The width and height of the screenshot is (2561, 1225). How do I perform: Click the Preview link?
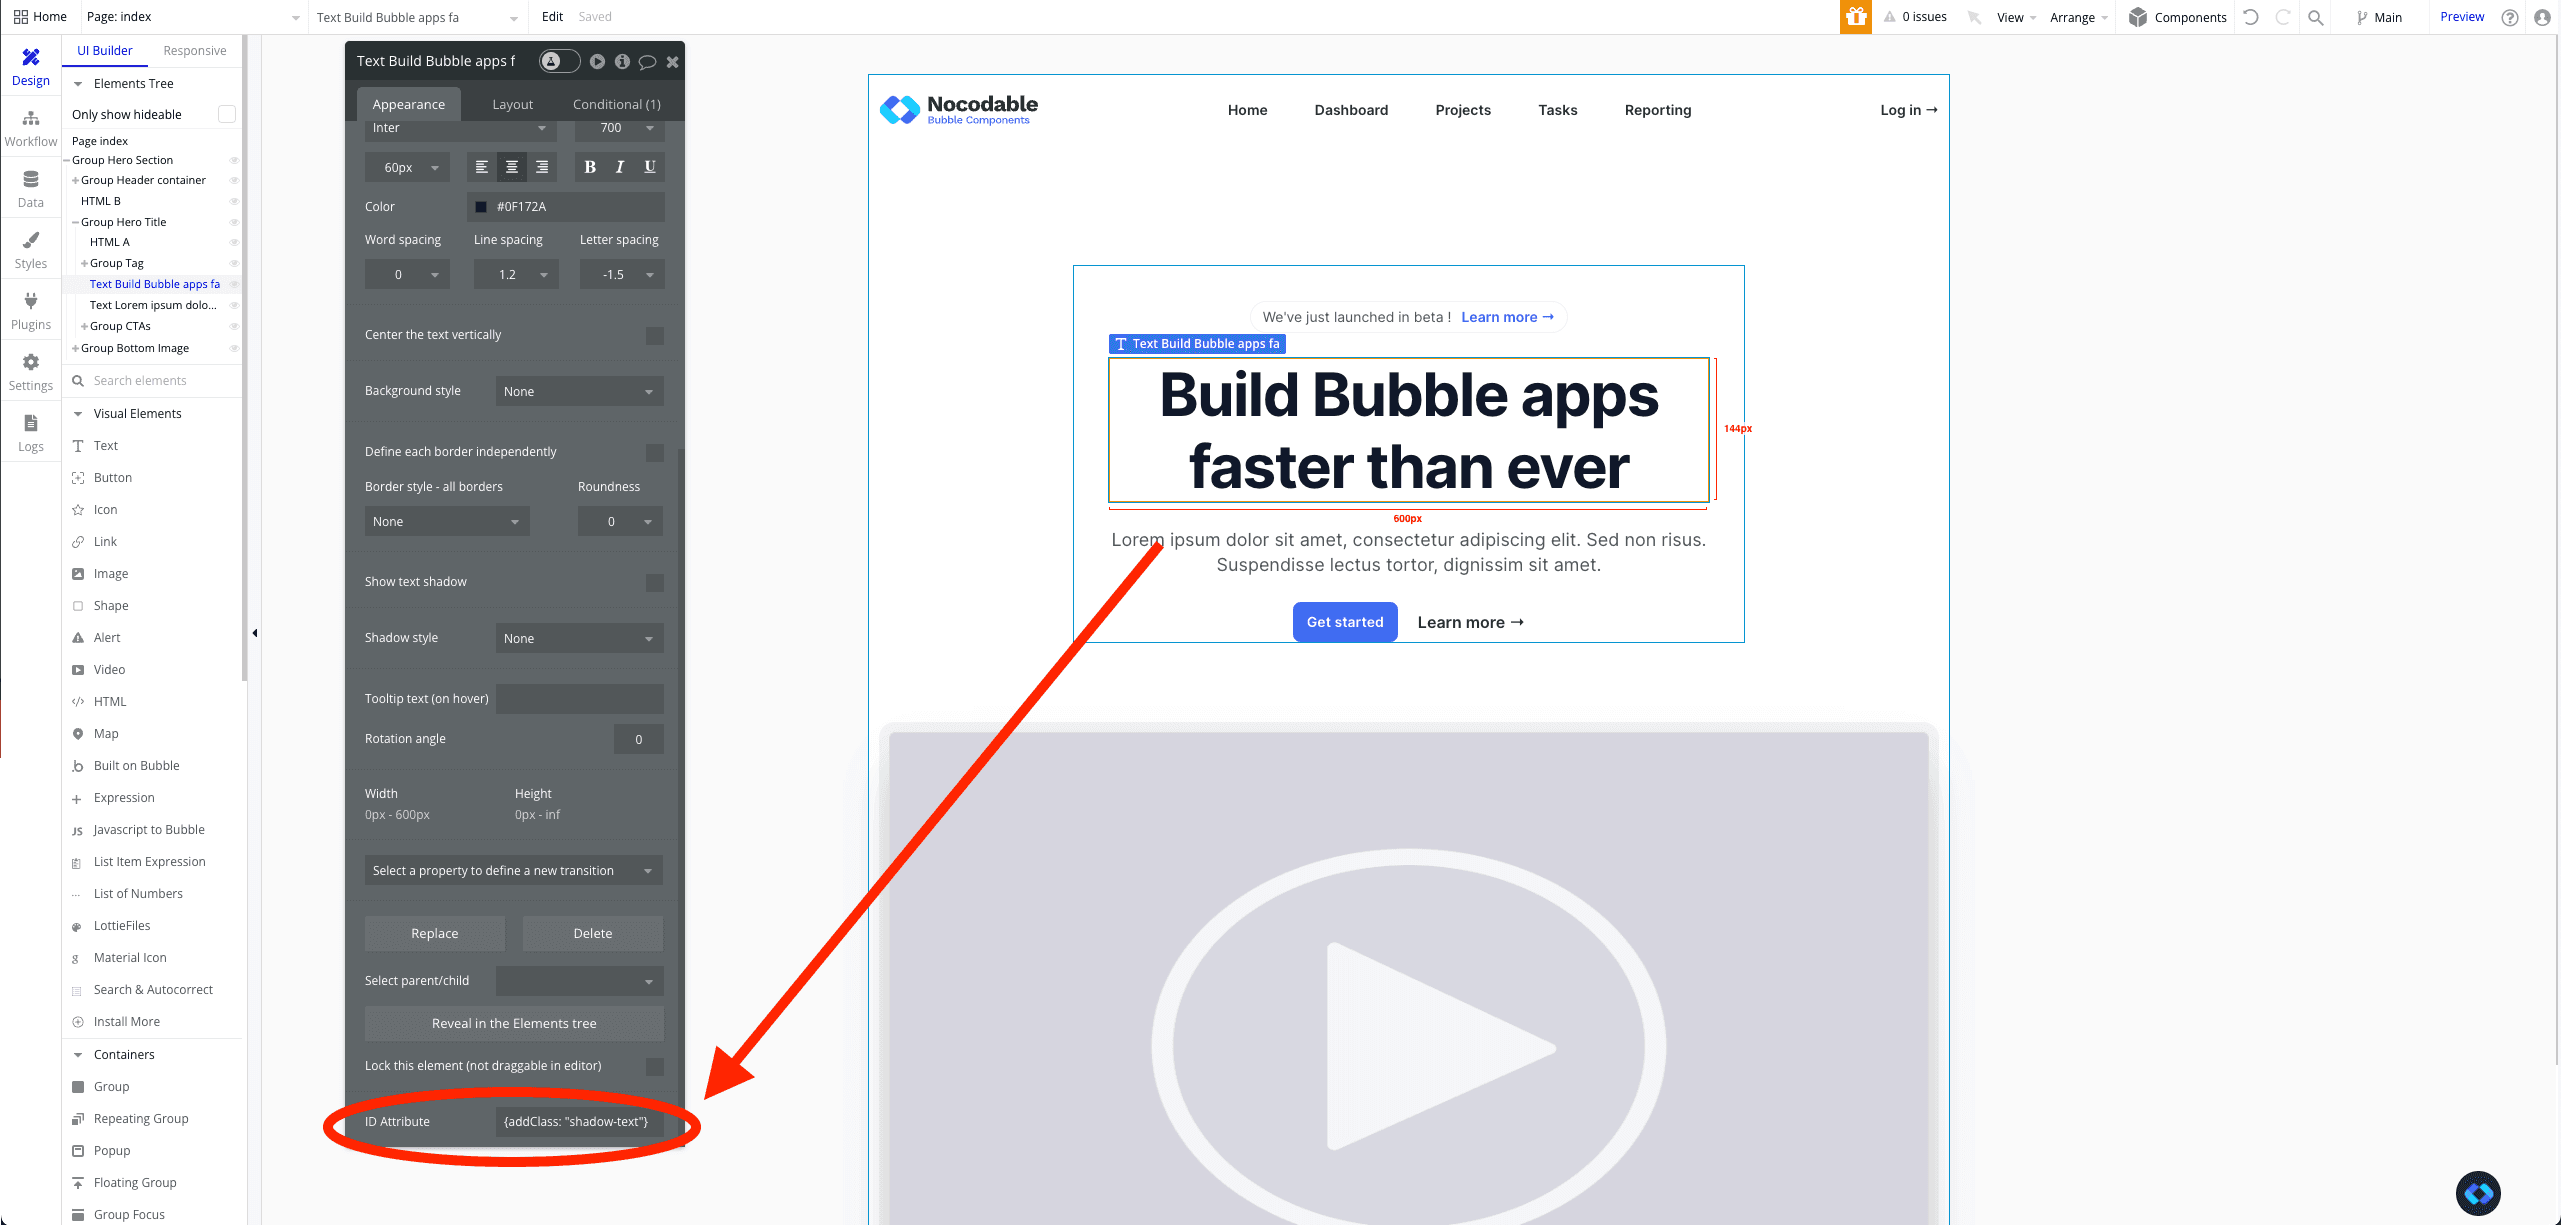tap(2462, 17)
